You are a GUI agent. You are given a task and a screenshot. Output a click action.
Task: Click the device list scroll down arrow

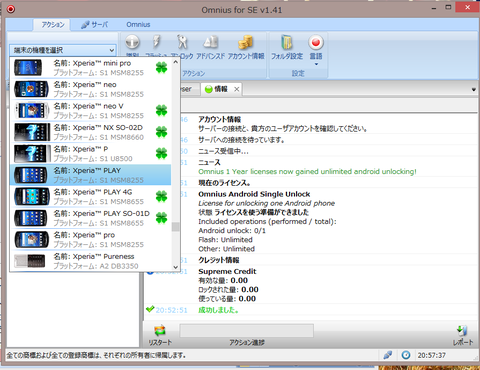tap(175, 267)
